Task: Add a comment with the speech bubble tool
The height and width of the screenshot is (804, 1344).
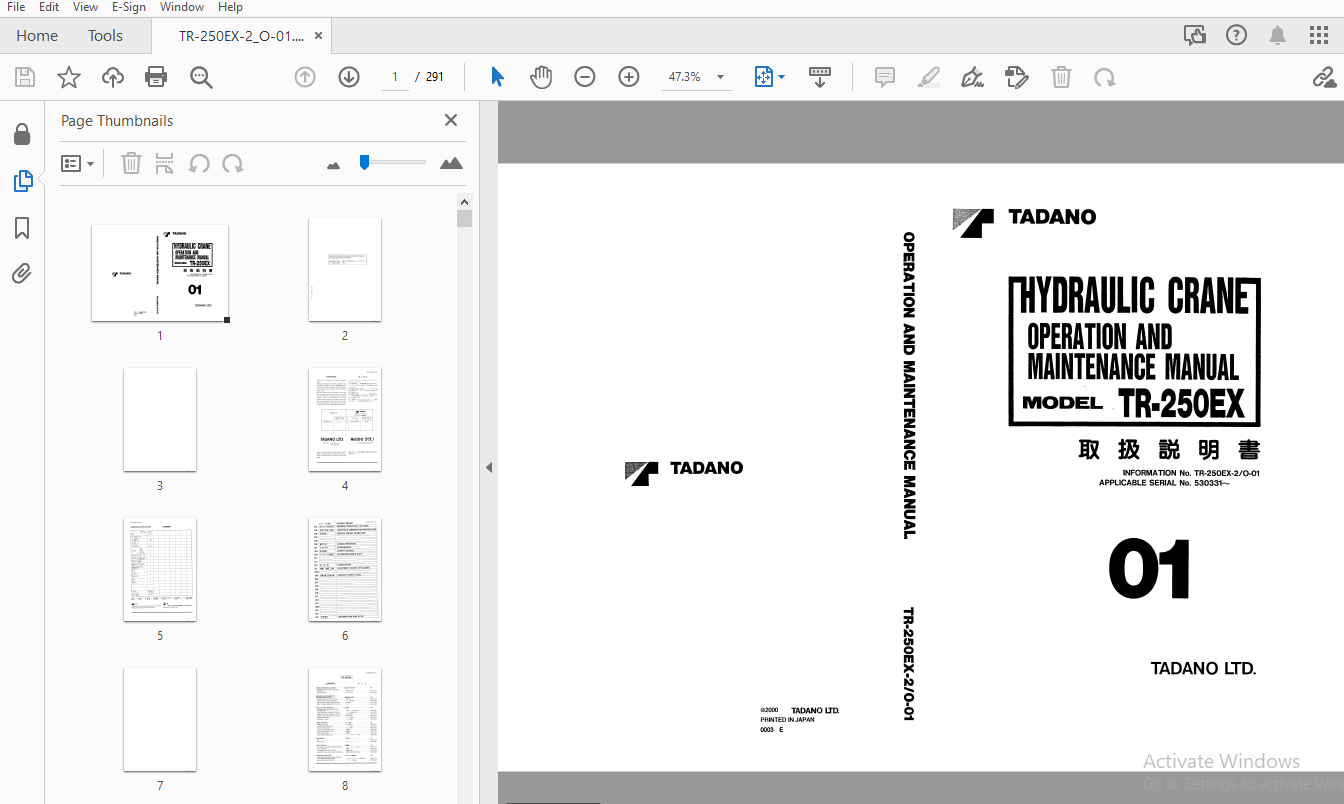Action: [x=885, y=77]
